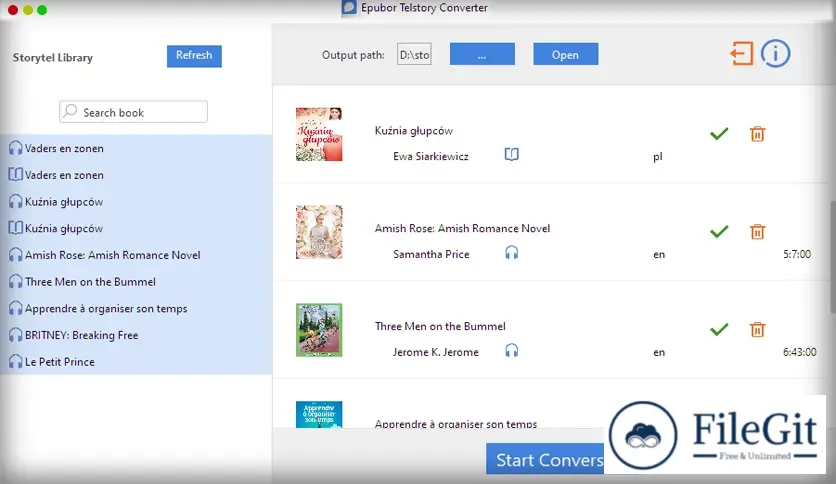Image resolution: width=836 pixels, height=484 pixels.
Task: Open Kuźnia głupców cover thumbnail
Action: tap(319, 134)
